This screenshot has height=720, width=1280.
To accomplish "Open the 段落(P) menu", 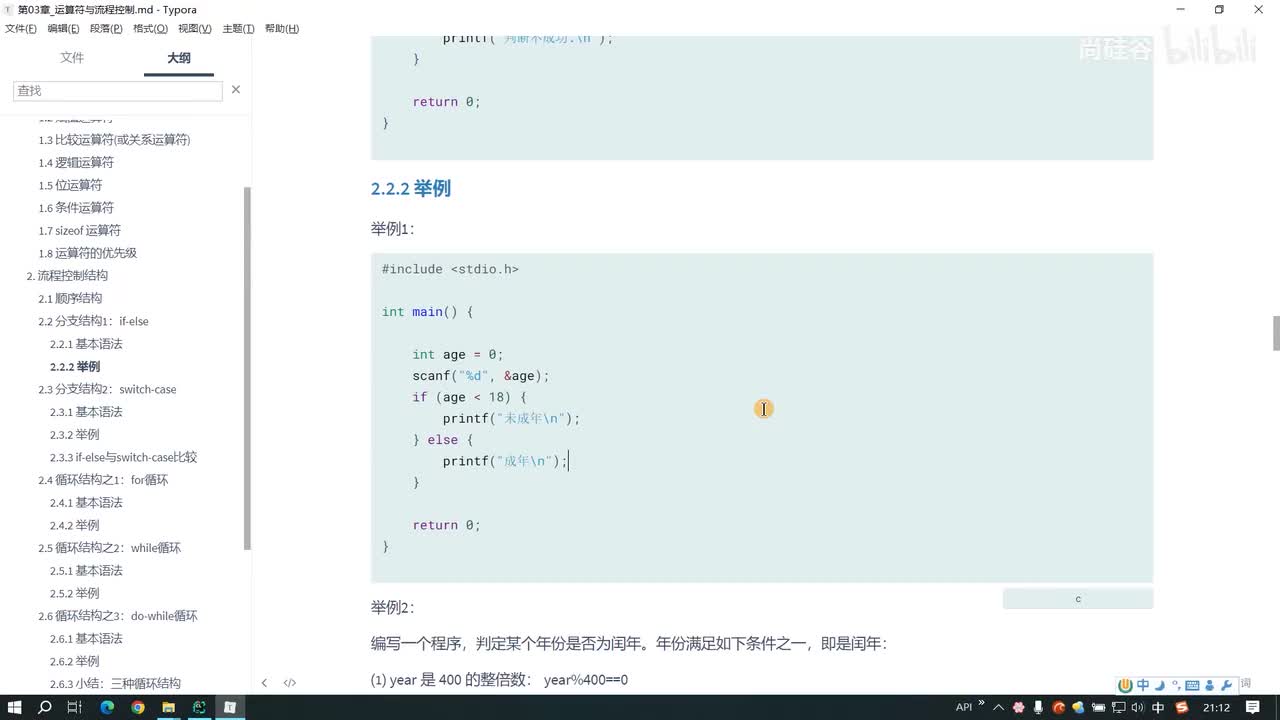I will click(107, 29).
